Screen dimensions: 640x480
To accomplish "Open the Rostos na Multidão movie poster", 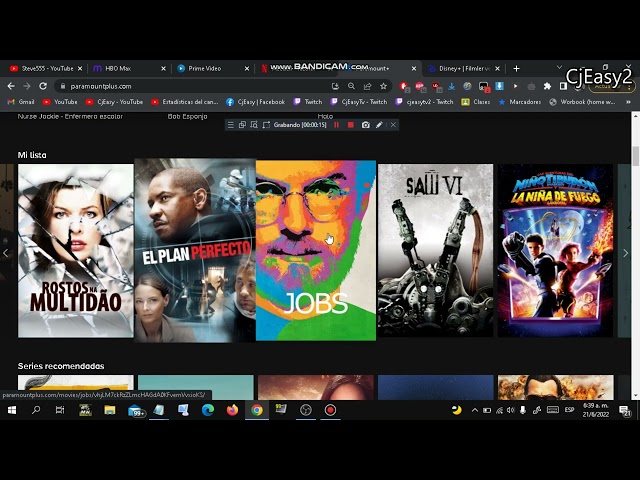I will 76,251.
